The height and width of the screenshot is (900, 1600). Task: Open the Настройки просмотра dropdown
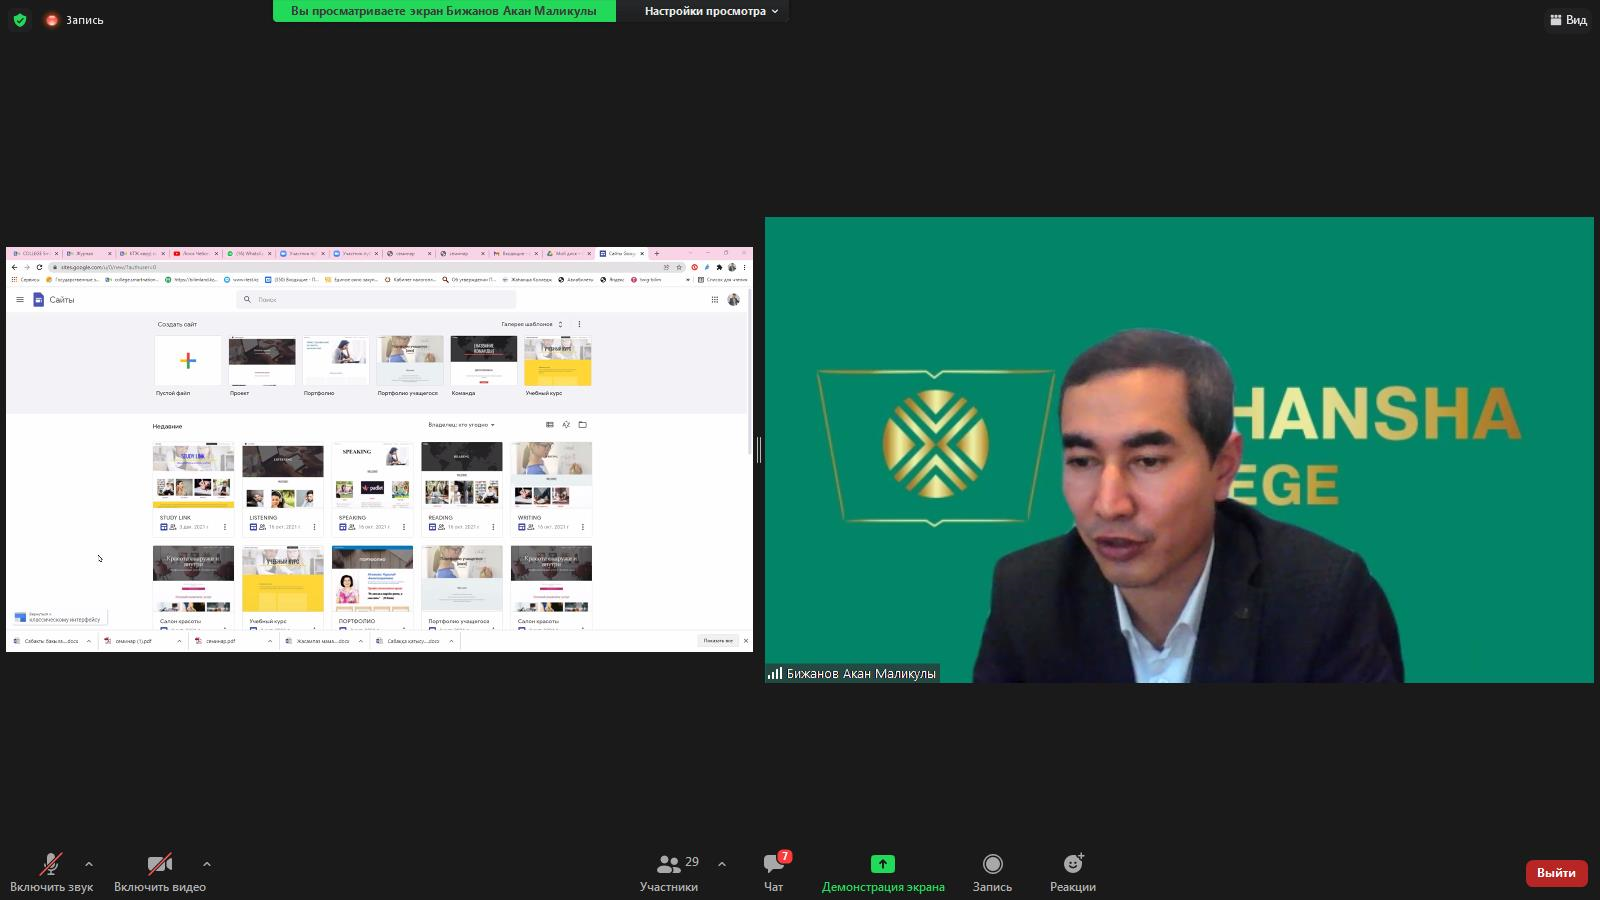pyautogui.click(x=711, y=11)
